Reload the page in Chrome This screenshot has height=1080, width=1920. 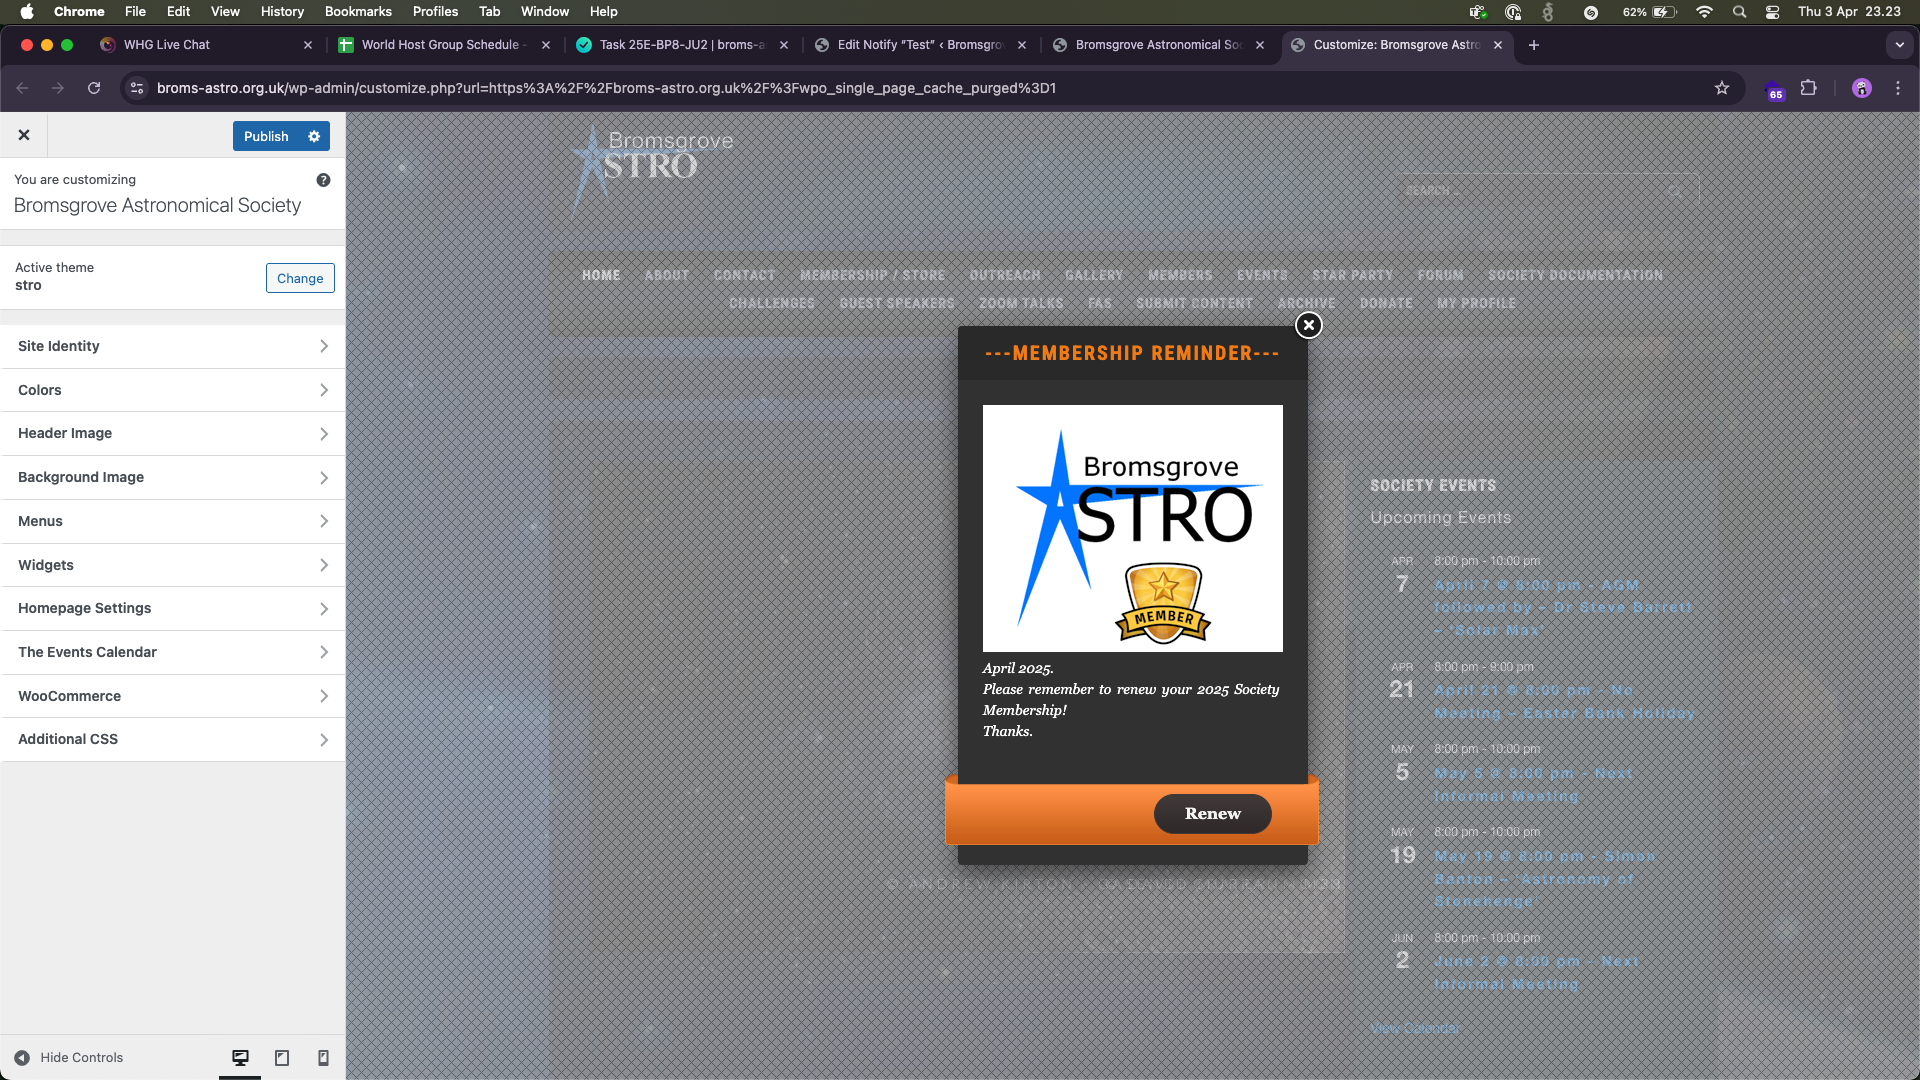click(x=94, y=88)
